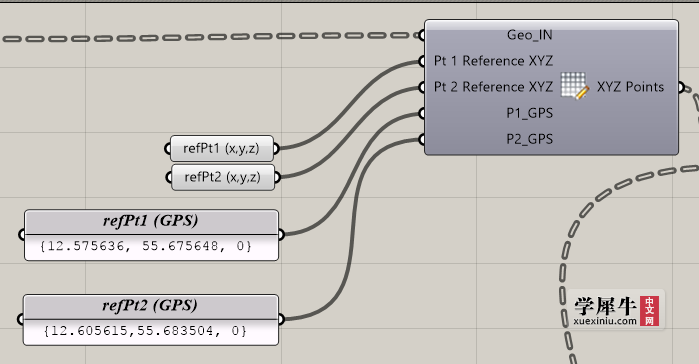Click the output grip of refPt1 (x,y,z)

[x=276, y=148]
